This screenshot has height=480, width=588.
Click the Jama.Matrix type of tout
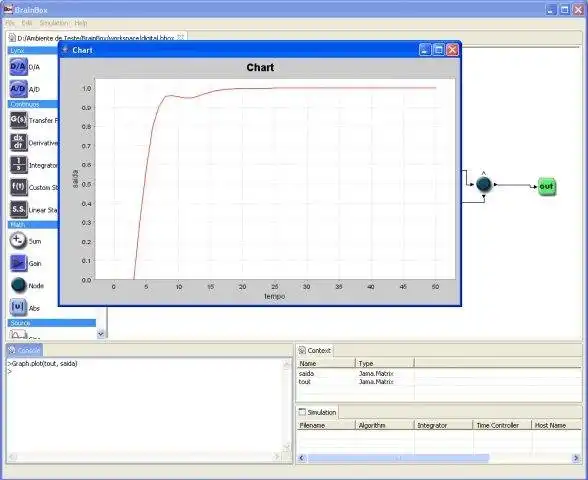[376, 382]
